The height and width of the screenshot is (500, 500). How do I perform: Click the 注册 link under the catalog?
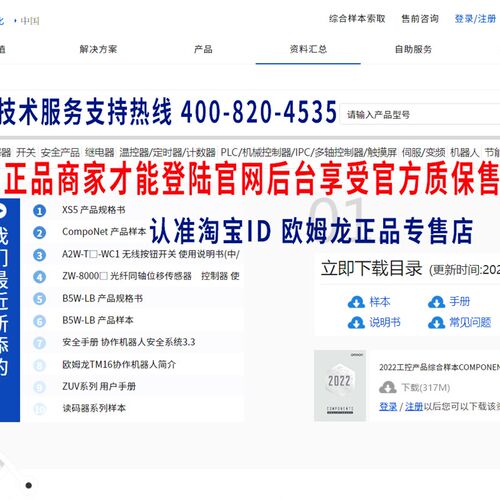point(414,407)
